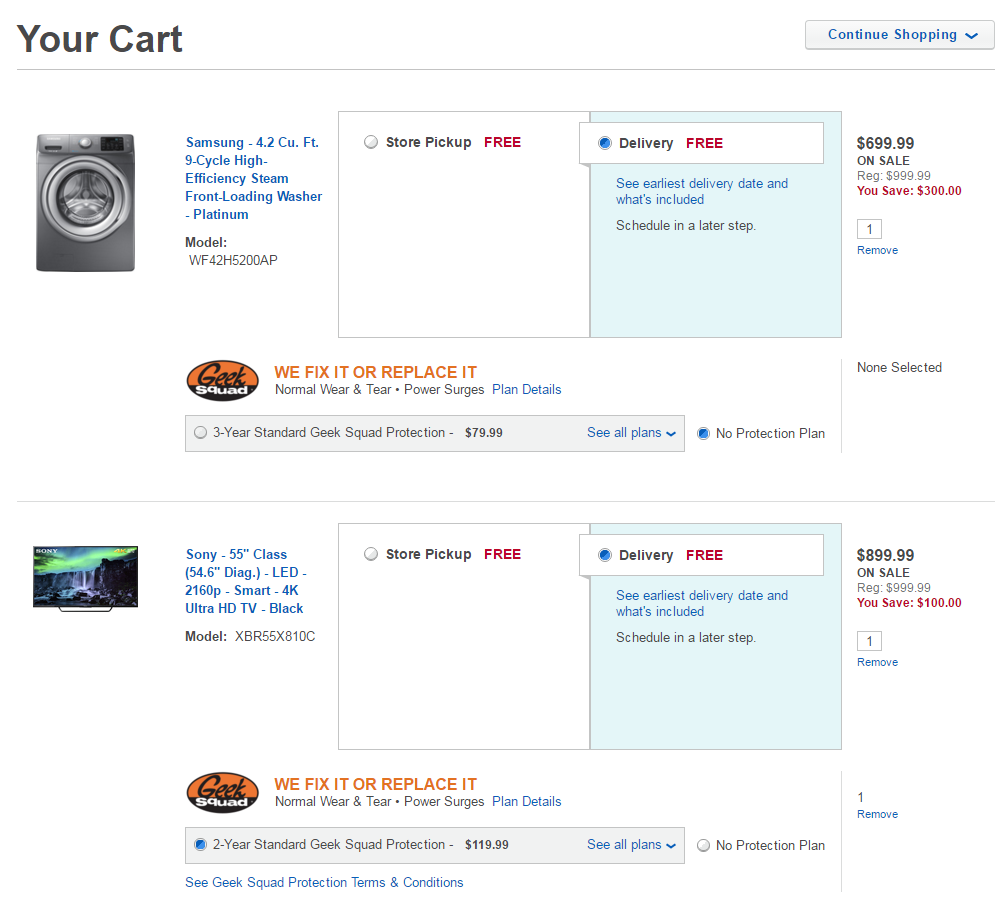
Task: Select Store Pickup for the Sony TV
Action: 371,554
